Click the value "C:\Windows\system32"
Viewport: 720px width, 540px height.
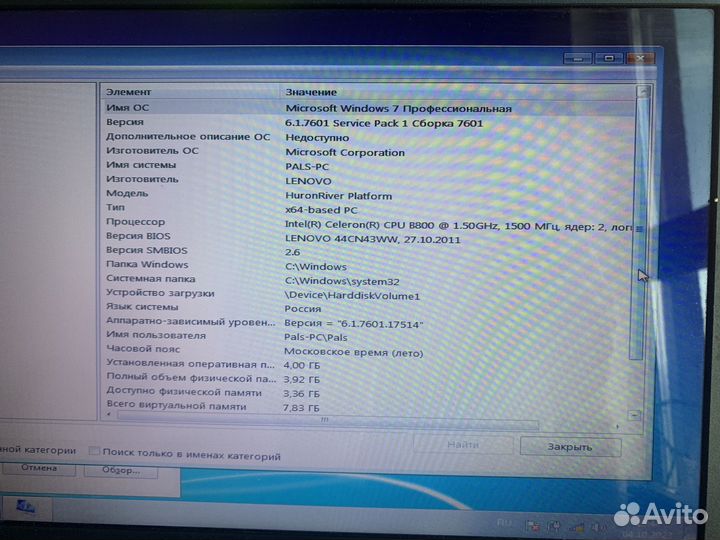342,281
